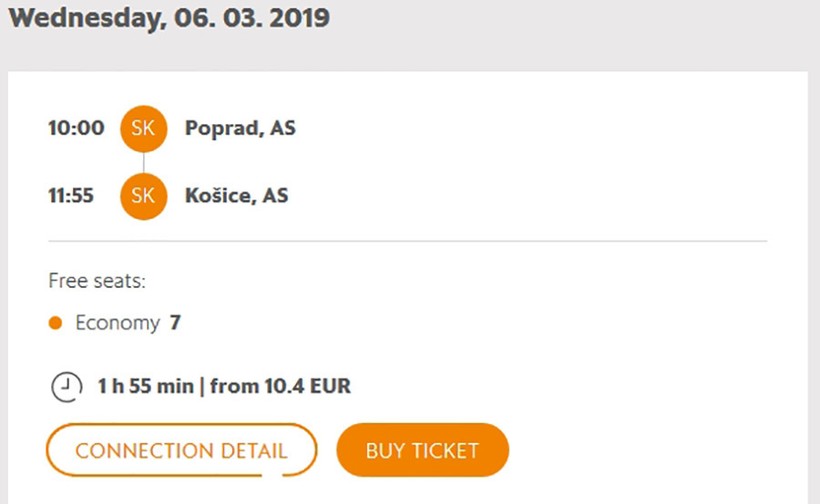Click the clock icon before trip duration

coord(64,386)
